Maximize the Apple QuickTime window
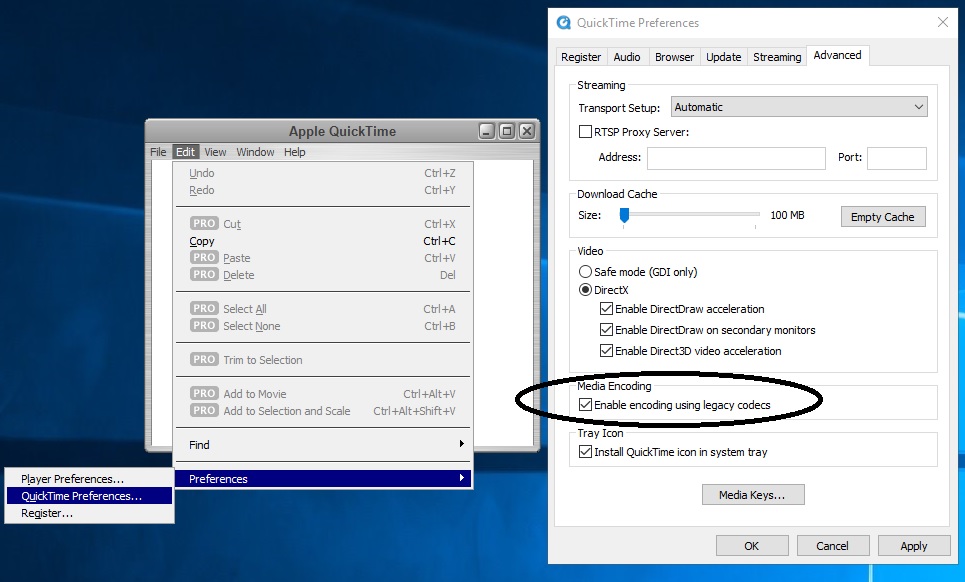The width and height of the screenshot is (965, 582). point(507,131)
